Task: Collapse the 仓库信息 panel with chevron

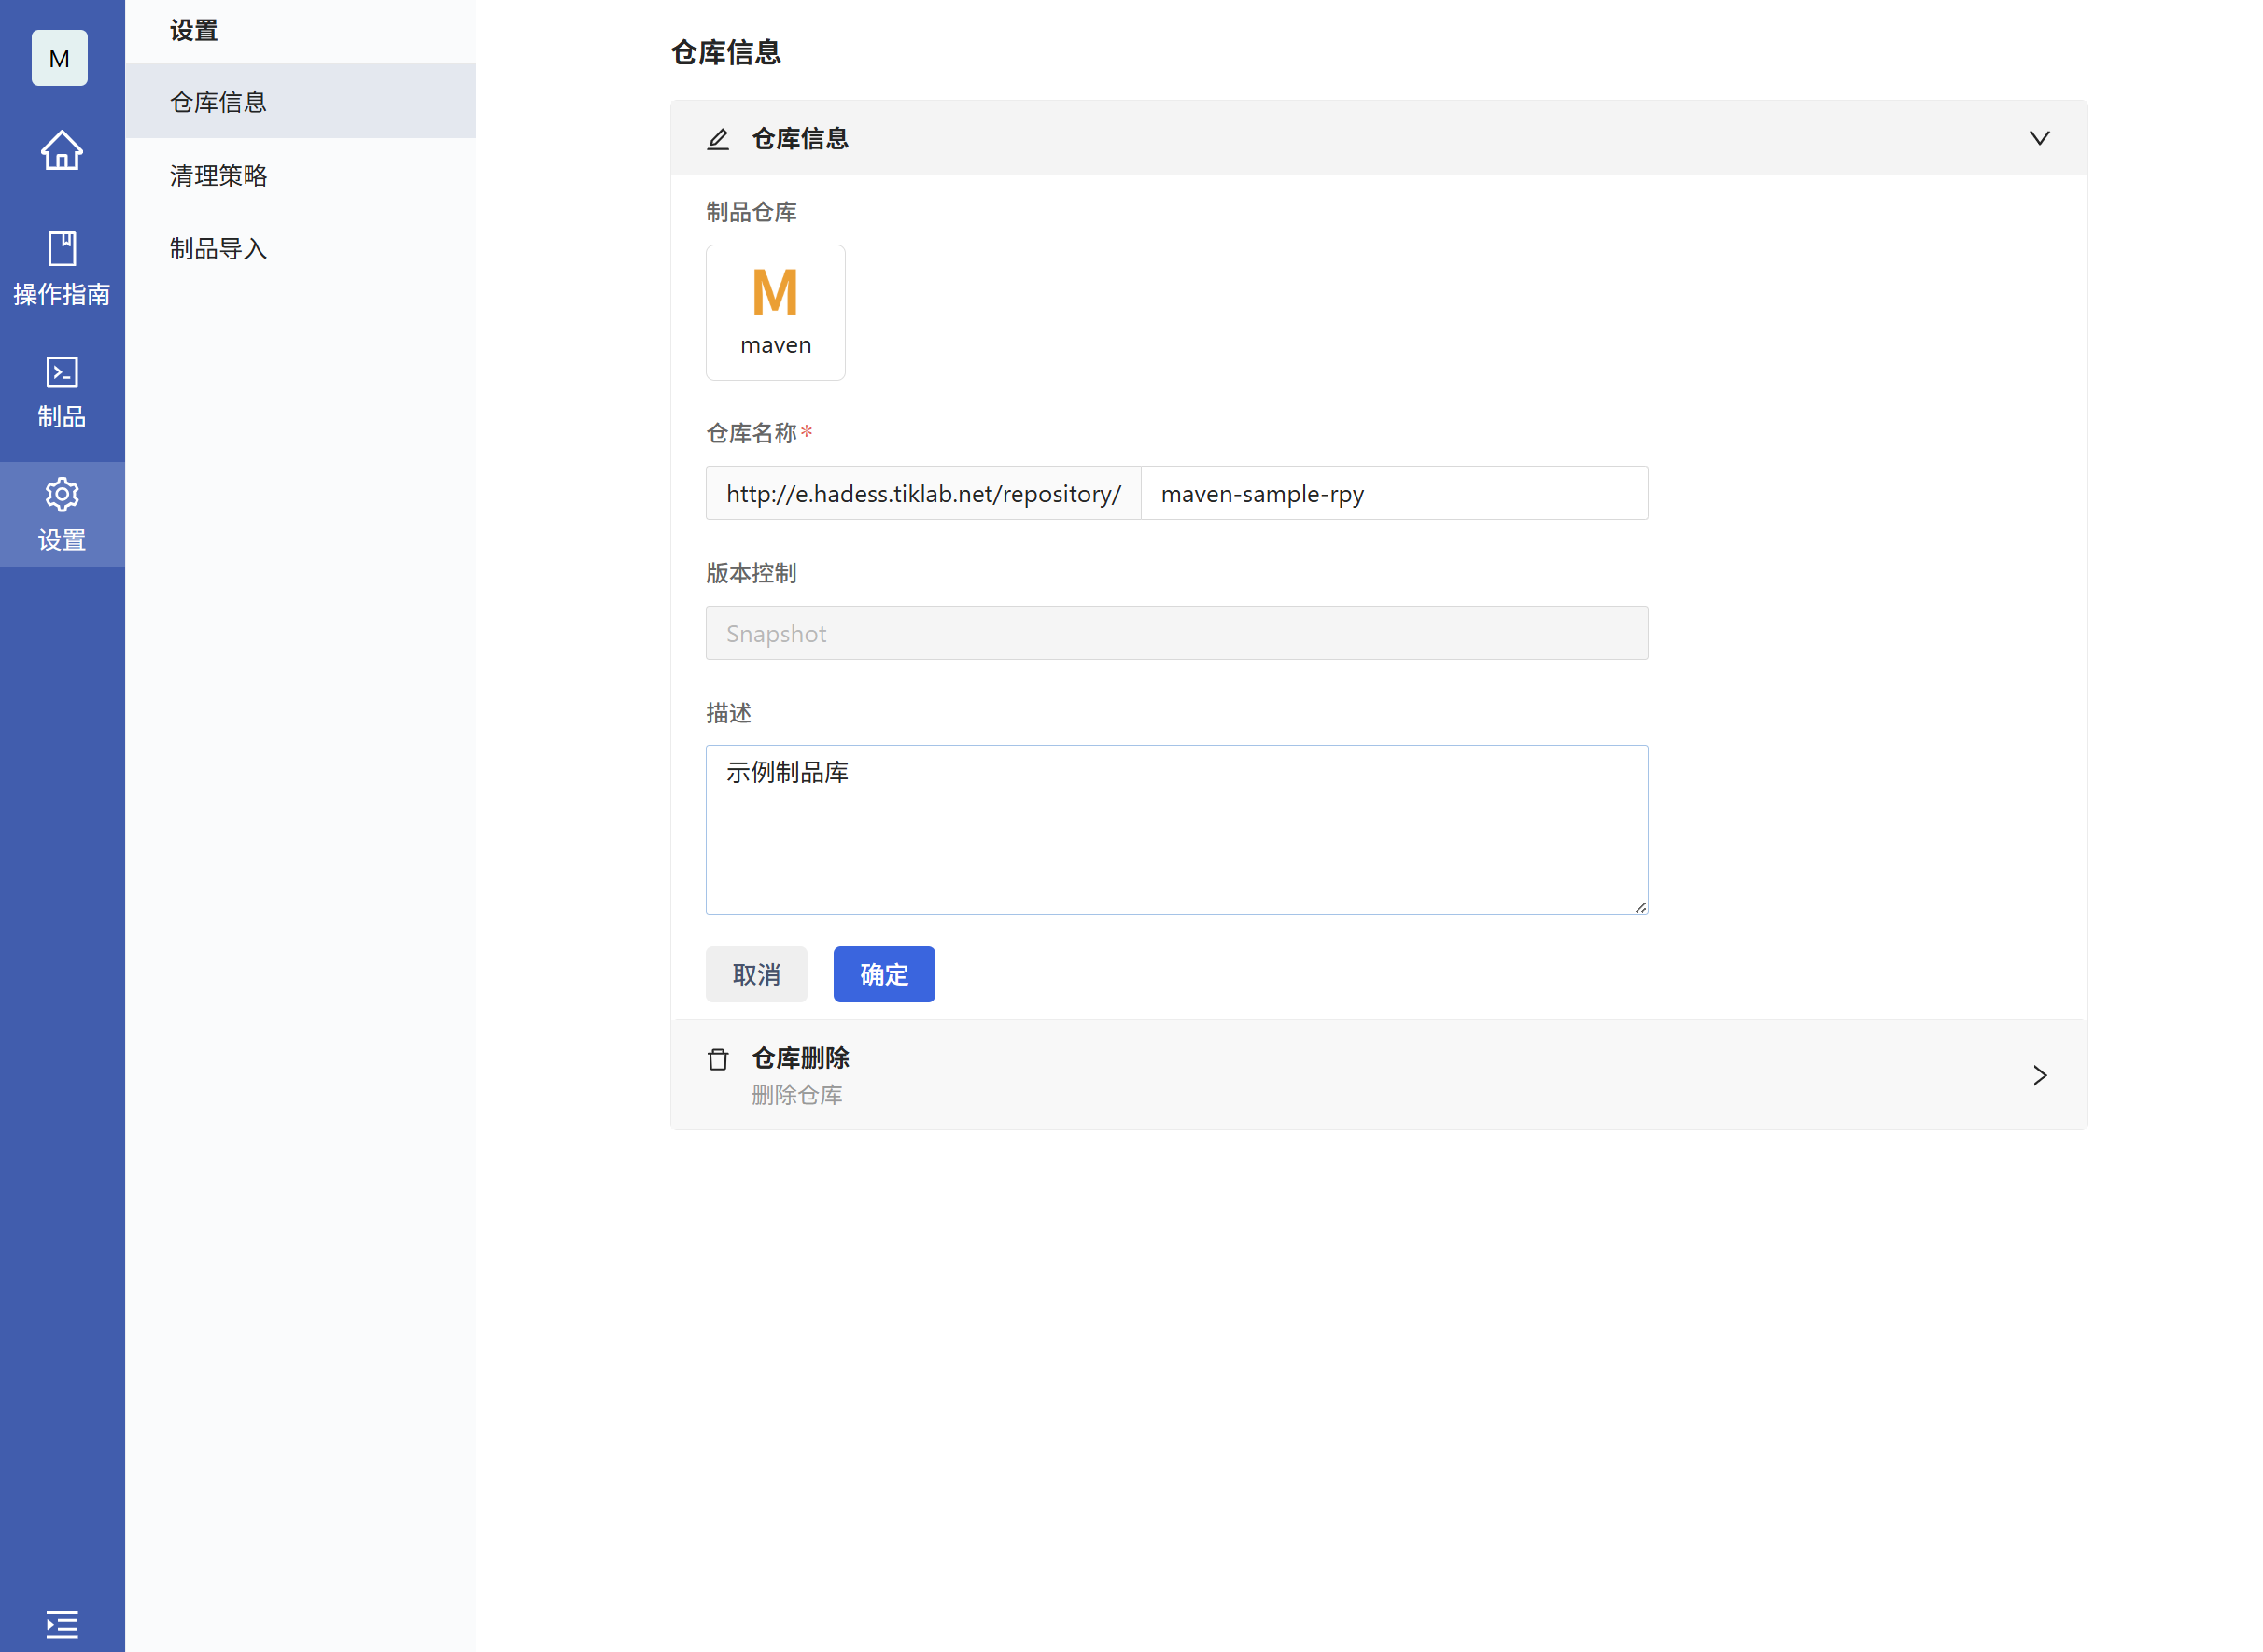Action: pyautogui.click(x=2039, y=138)
